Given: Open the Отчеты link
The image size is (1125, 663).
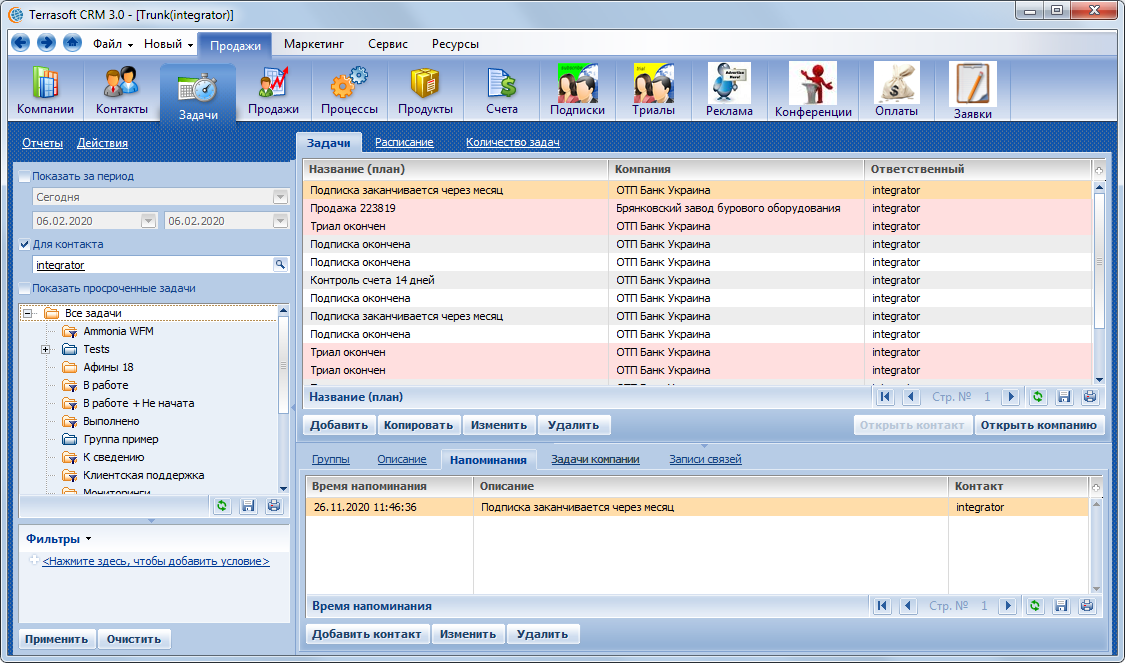Looking at the screenshot, I should click(42, 143).
